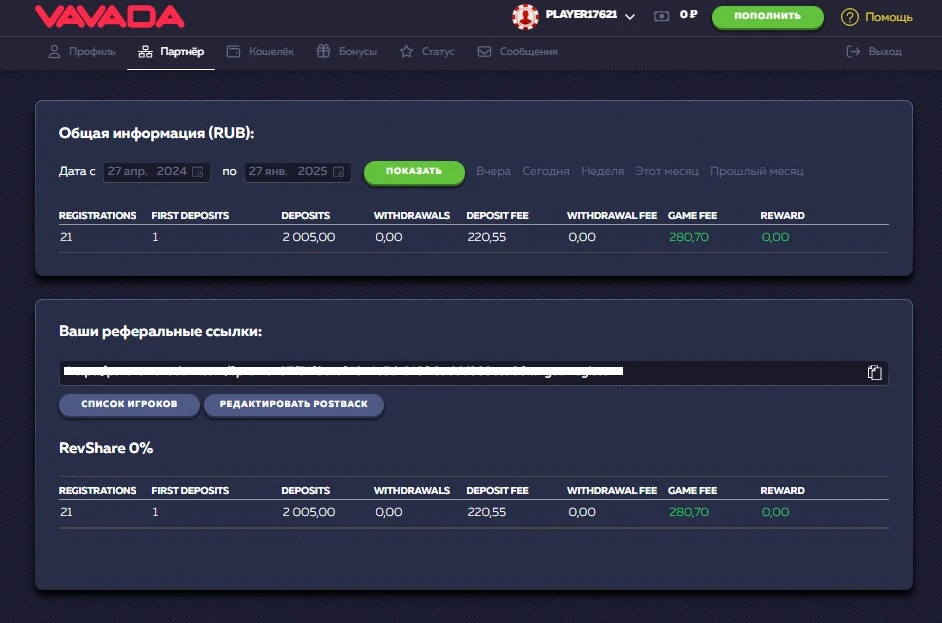942x623 pixels.
Task: Click the GAME FEE column header in general info
Action: (692, 216)
